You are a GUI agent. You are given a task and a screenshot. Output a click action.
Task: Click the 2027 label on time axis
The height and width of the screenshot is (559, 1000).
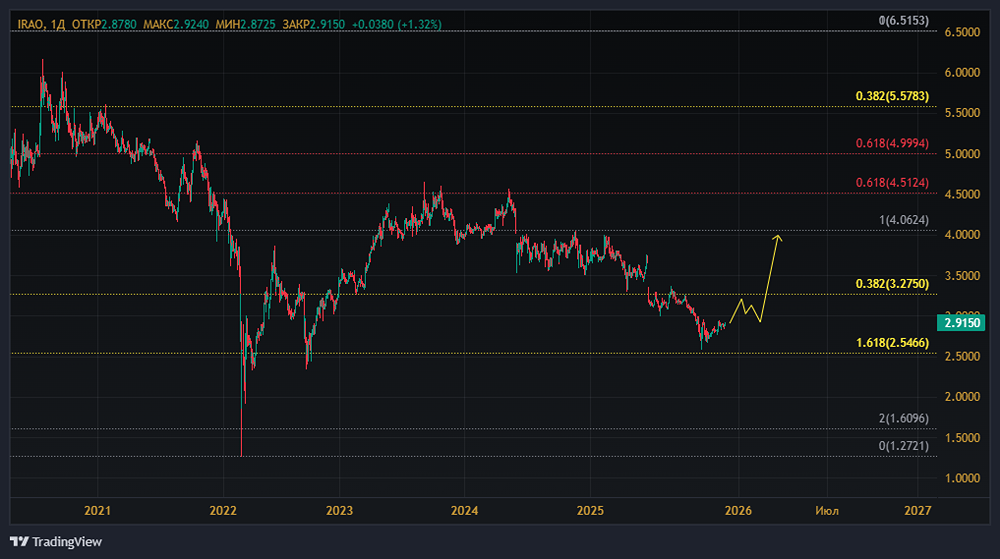pyautogui.click(x=918, y=511)
